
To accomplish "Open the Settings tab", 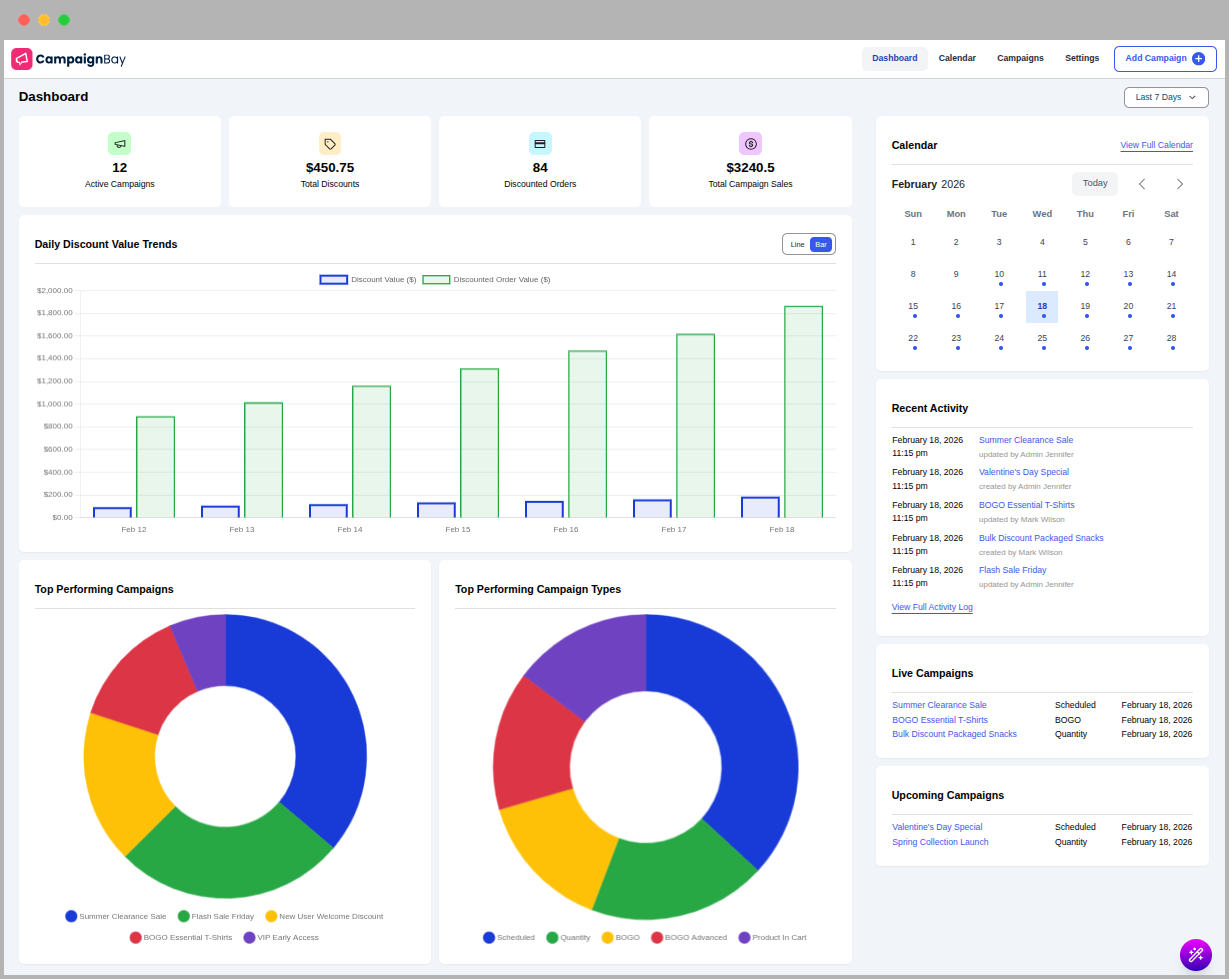I will coord(1081,58).
